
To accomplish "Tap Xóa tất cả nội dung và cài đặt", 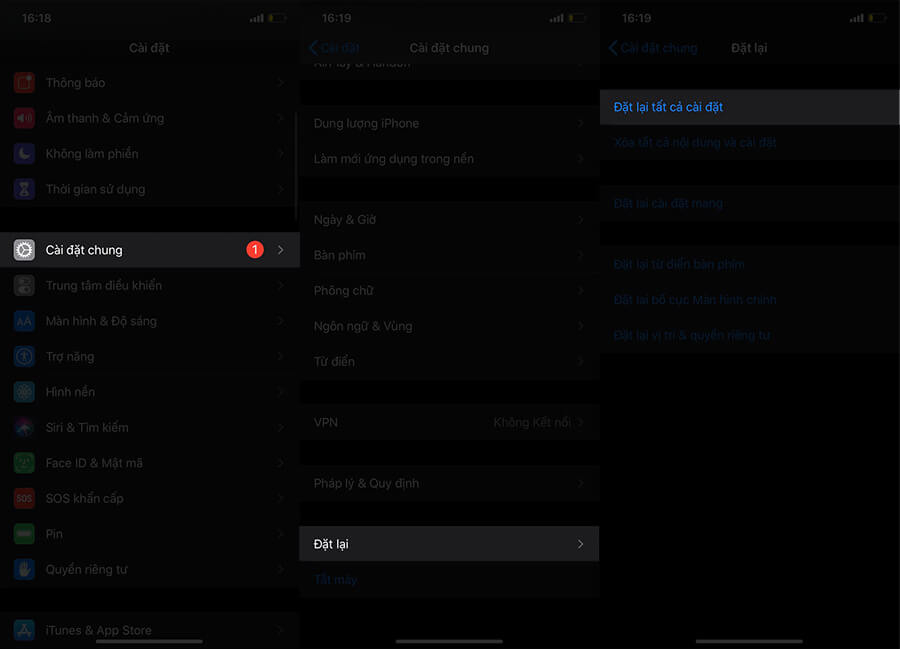I will click(x=695, y=143).
